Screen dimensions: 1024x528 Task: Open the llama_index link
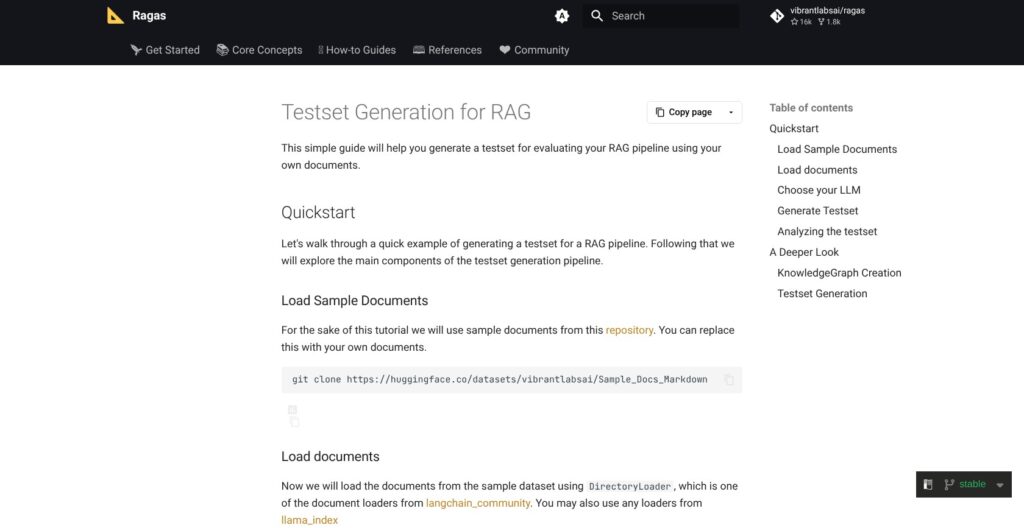310,520
